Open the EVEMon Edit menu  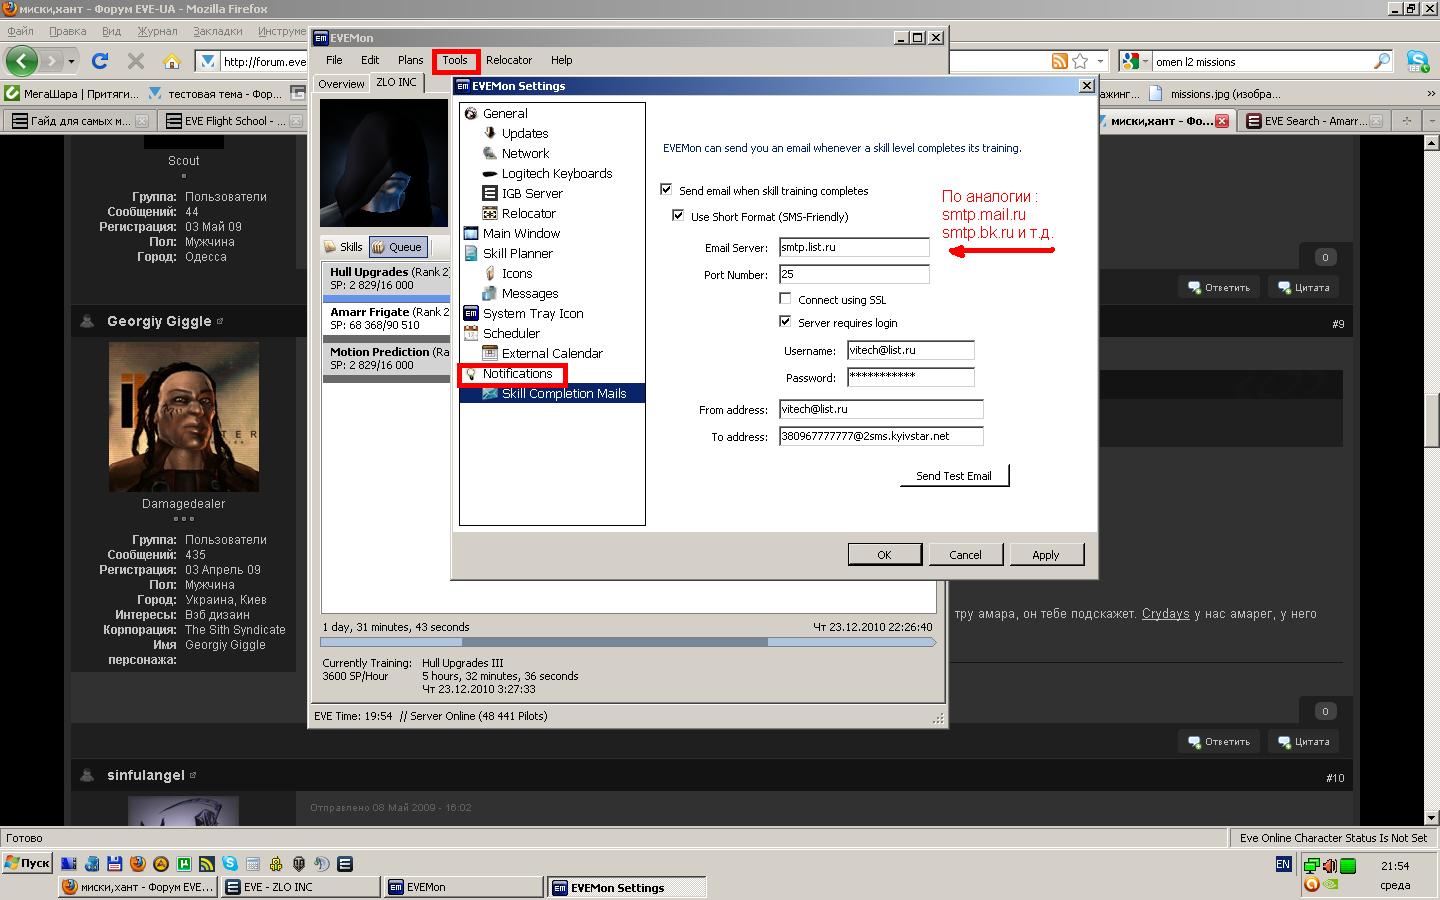[x=370, y=60]
